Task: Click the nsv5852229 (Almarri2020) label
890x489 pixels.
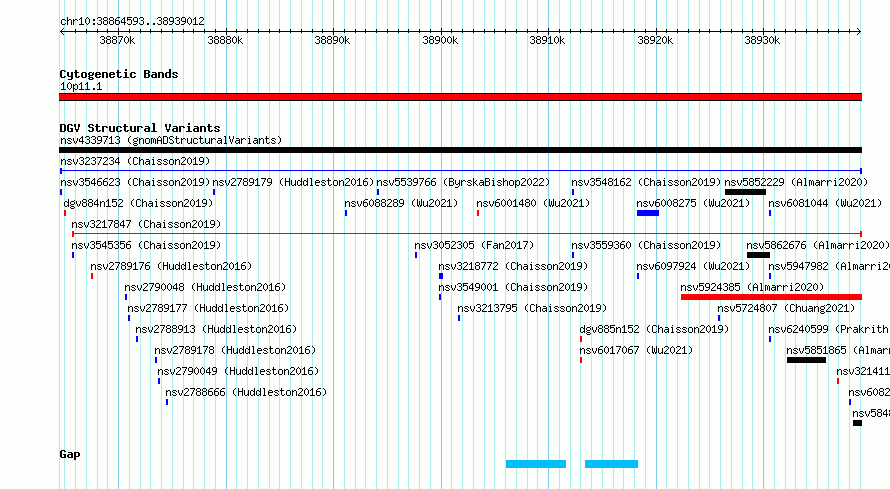Action: pos(796,182)
